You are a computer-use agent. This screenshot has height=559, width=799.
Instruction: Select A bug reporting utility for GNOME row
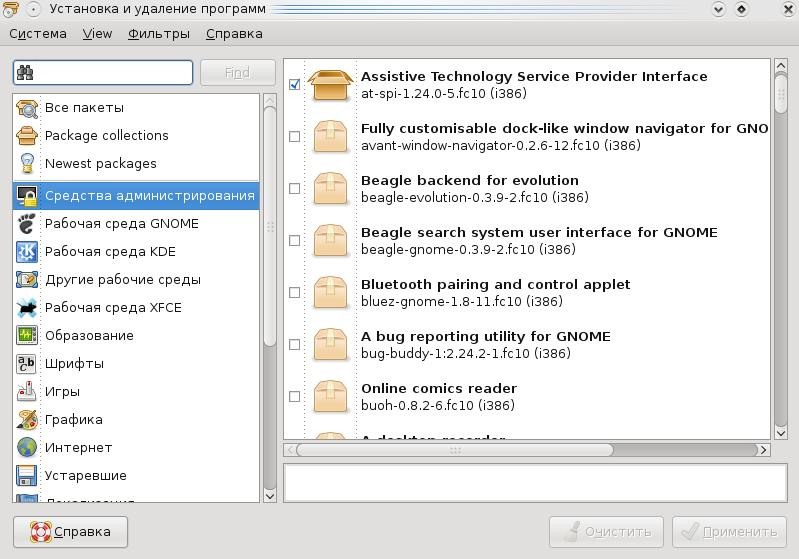click(527, 344)
